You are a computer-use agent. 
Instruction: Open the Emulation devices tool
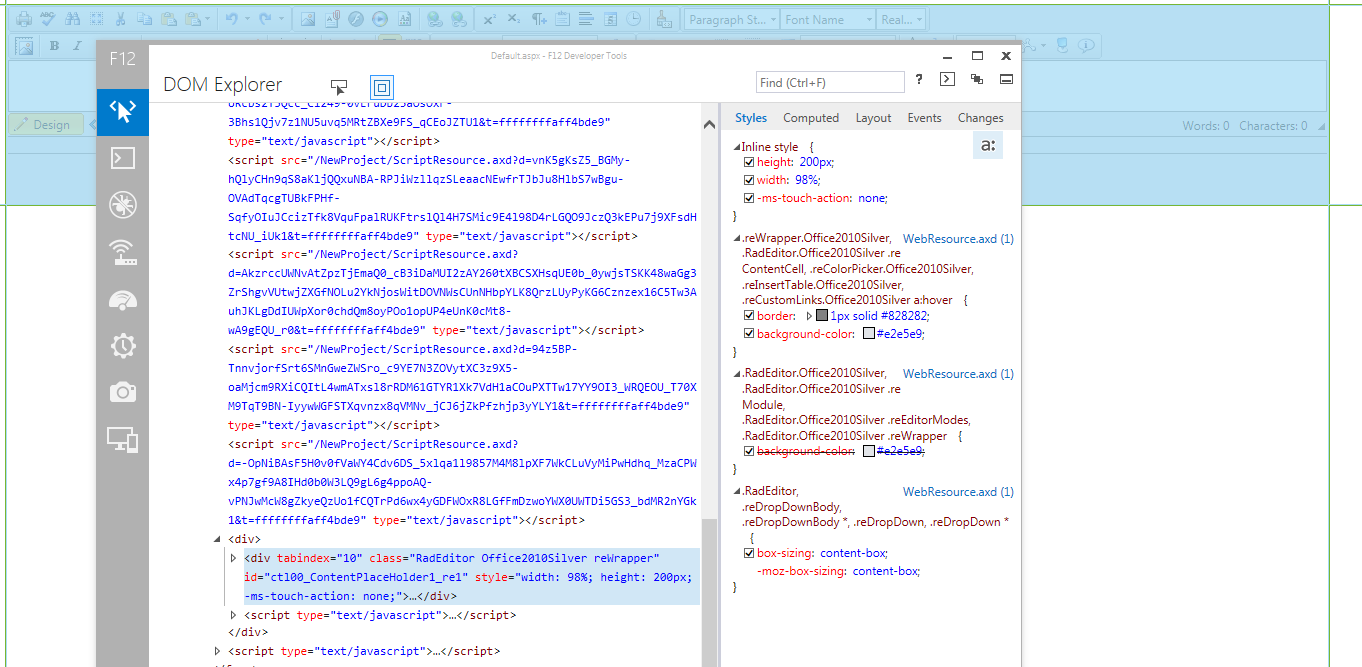(x=123, y=440)
